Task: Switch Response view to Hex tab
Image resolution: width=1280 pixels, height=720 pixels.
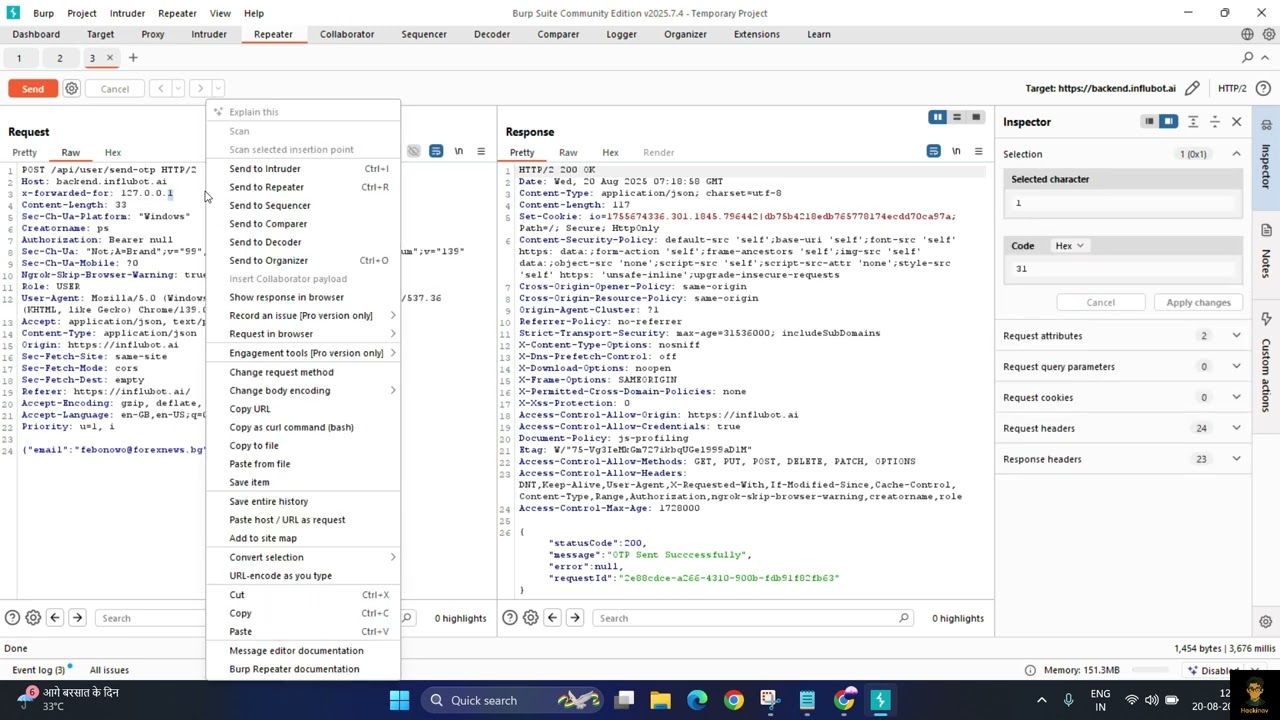Action: coord(610,152)
